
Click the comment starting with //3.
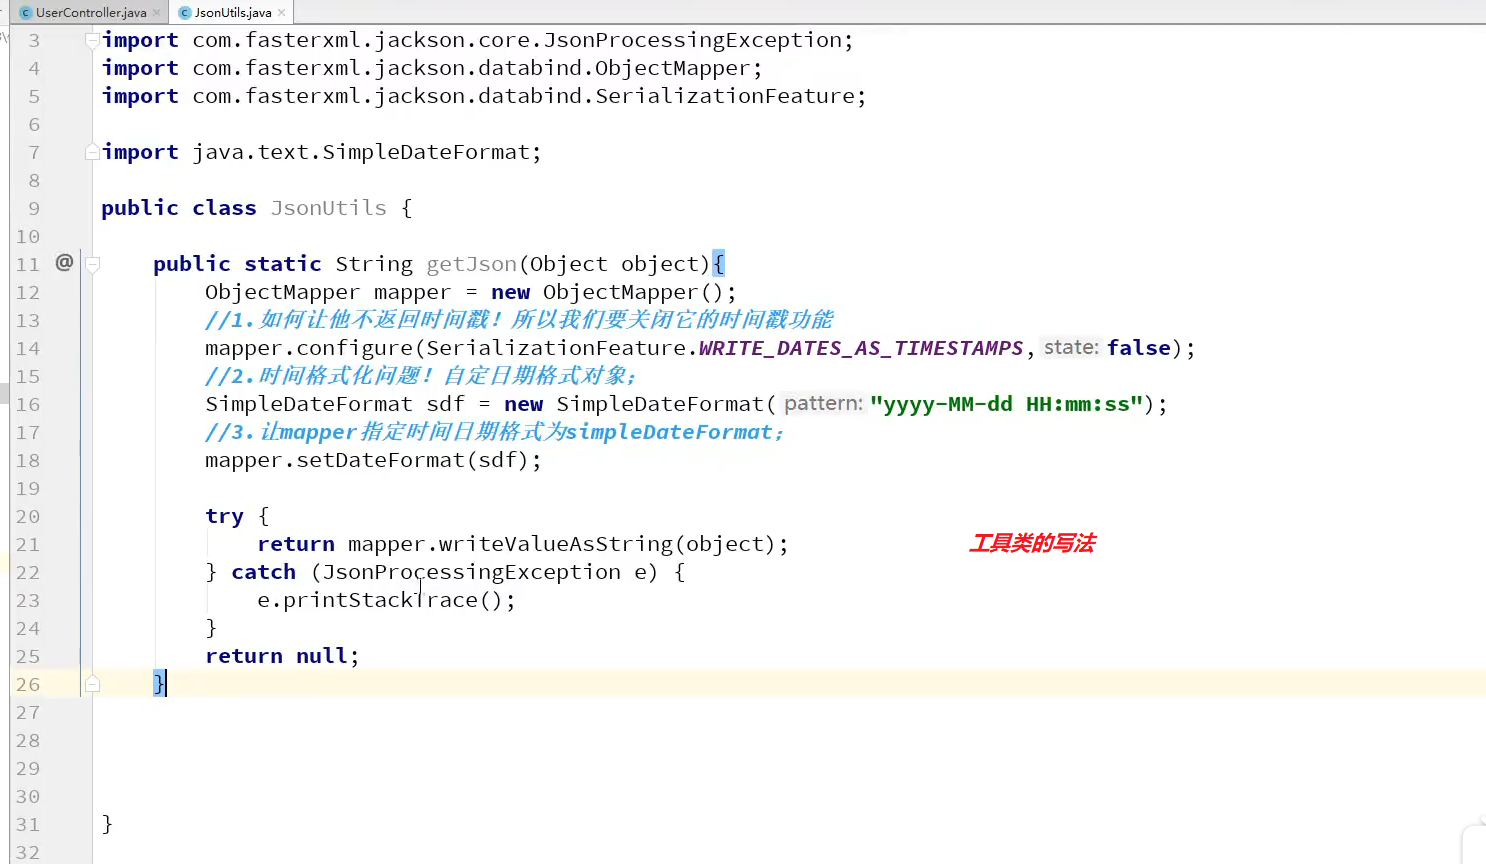494,432
